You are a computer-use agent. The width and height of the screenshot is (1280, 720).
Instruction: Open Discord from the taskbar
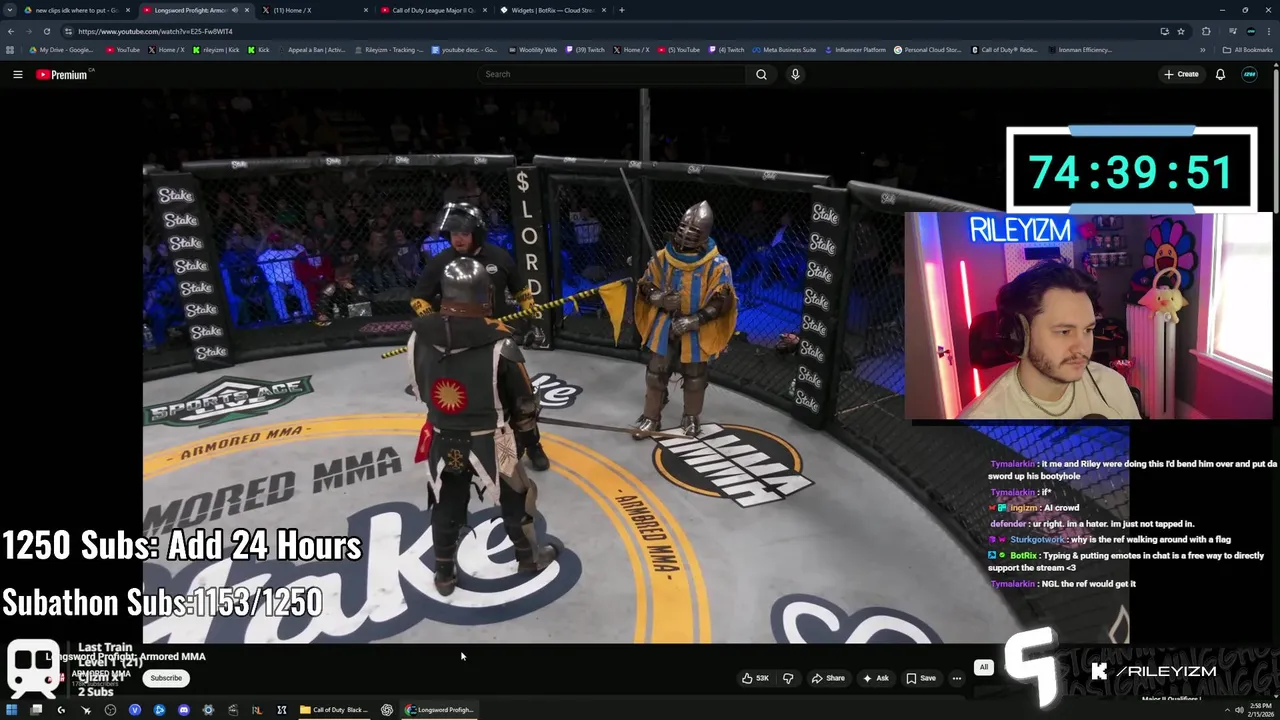tap(184, 710)
